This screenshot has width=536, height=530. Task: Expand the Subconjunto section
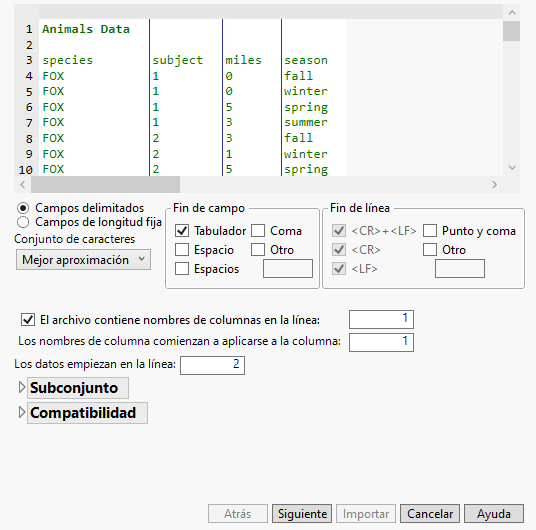tap(22, 388)
